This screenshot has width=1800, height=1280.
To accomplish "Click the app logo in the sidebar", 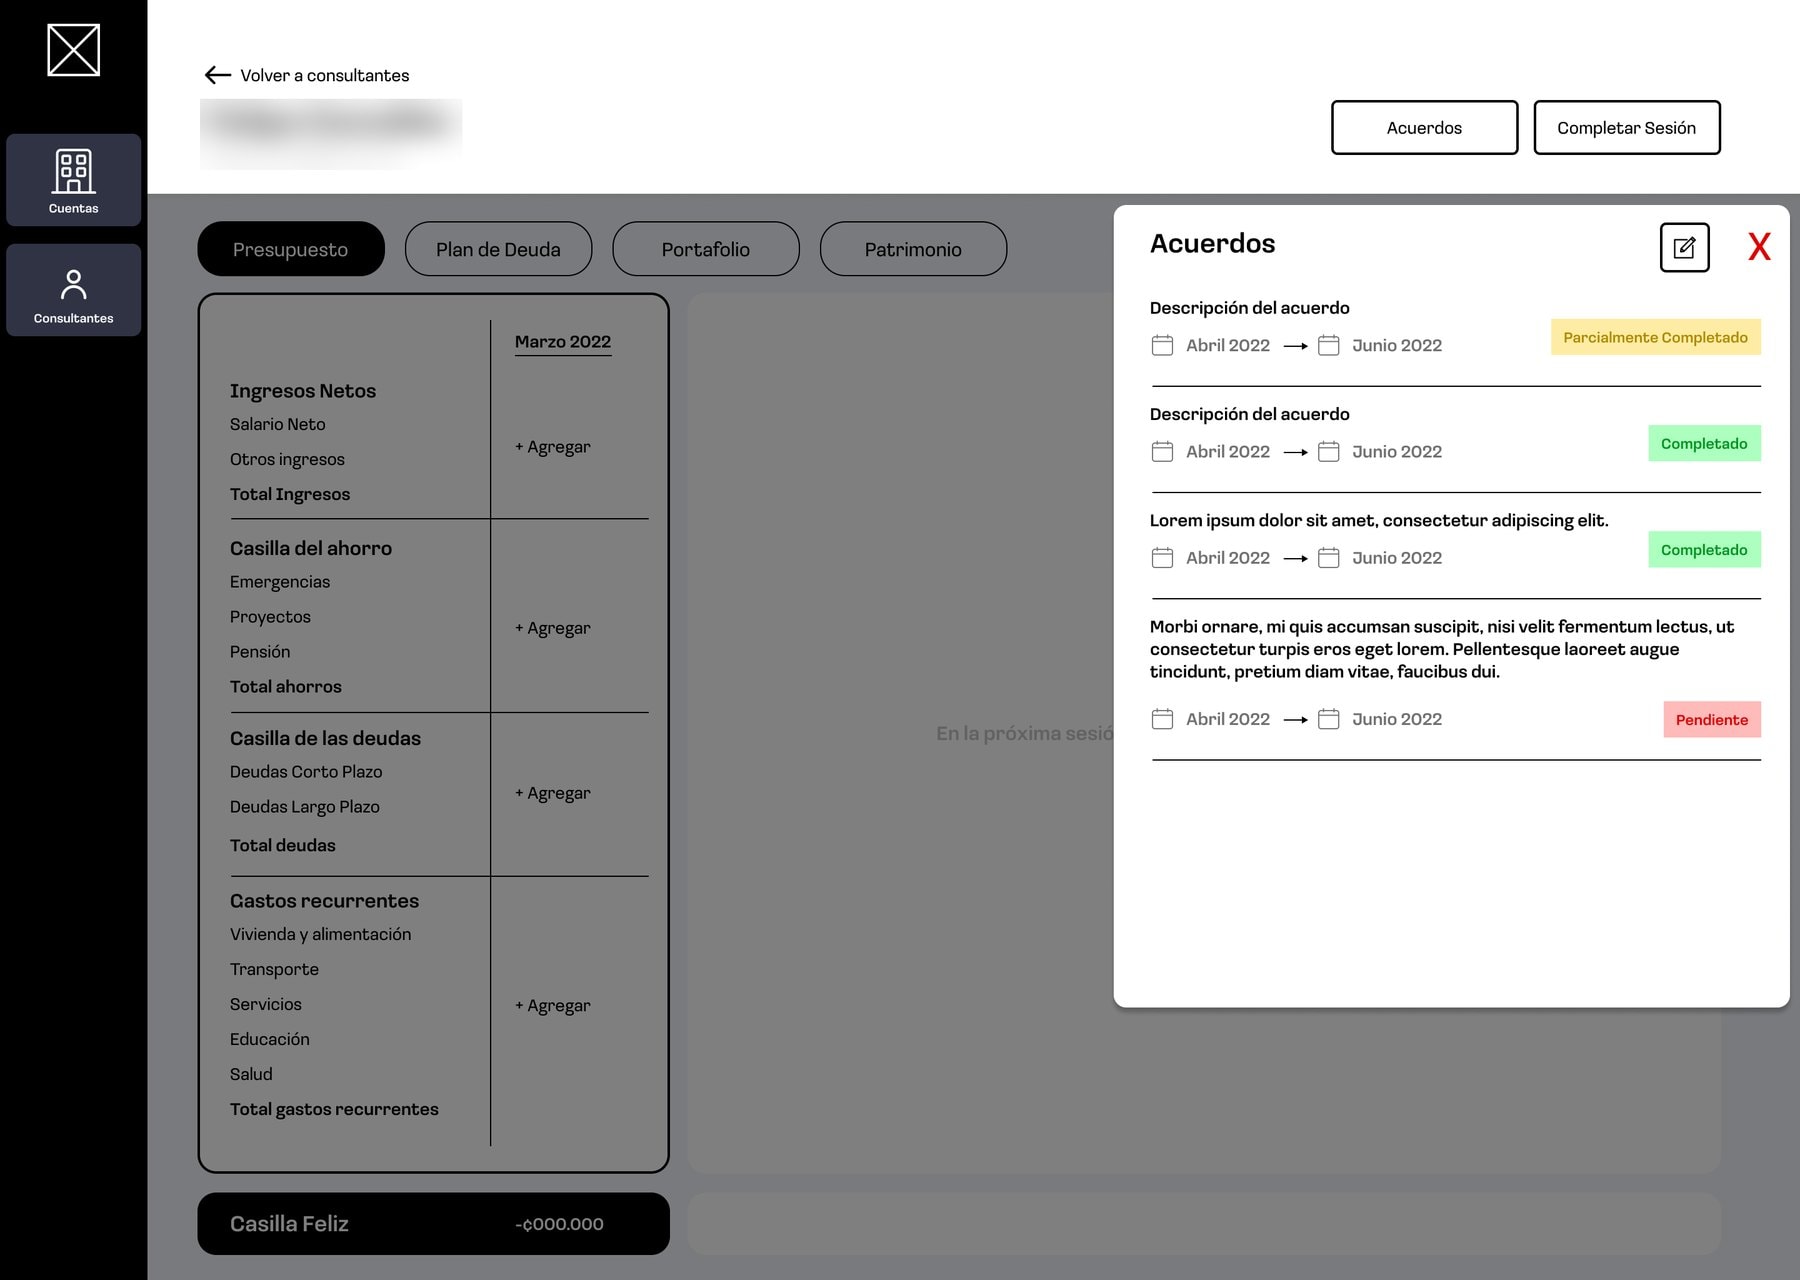I will (74, 50).
